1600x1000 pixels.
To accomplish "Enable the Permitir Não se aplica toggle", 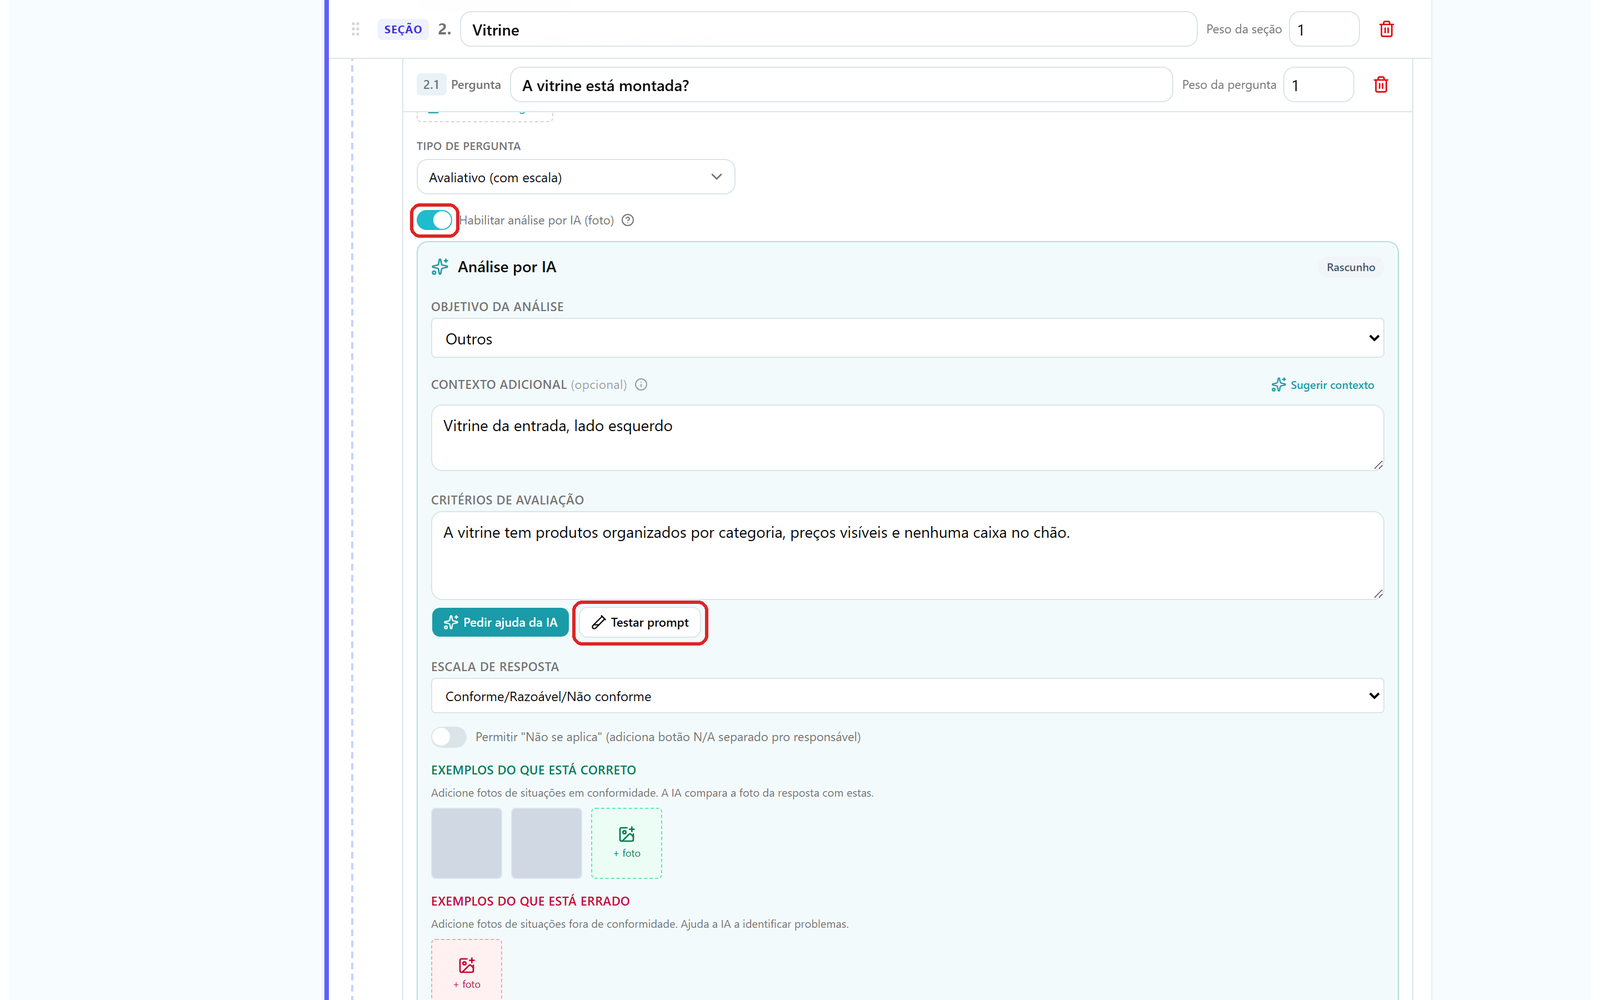I will [x=449, y=737].
